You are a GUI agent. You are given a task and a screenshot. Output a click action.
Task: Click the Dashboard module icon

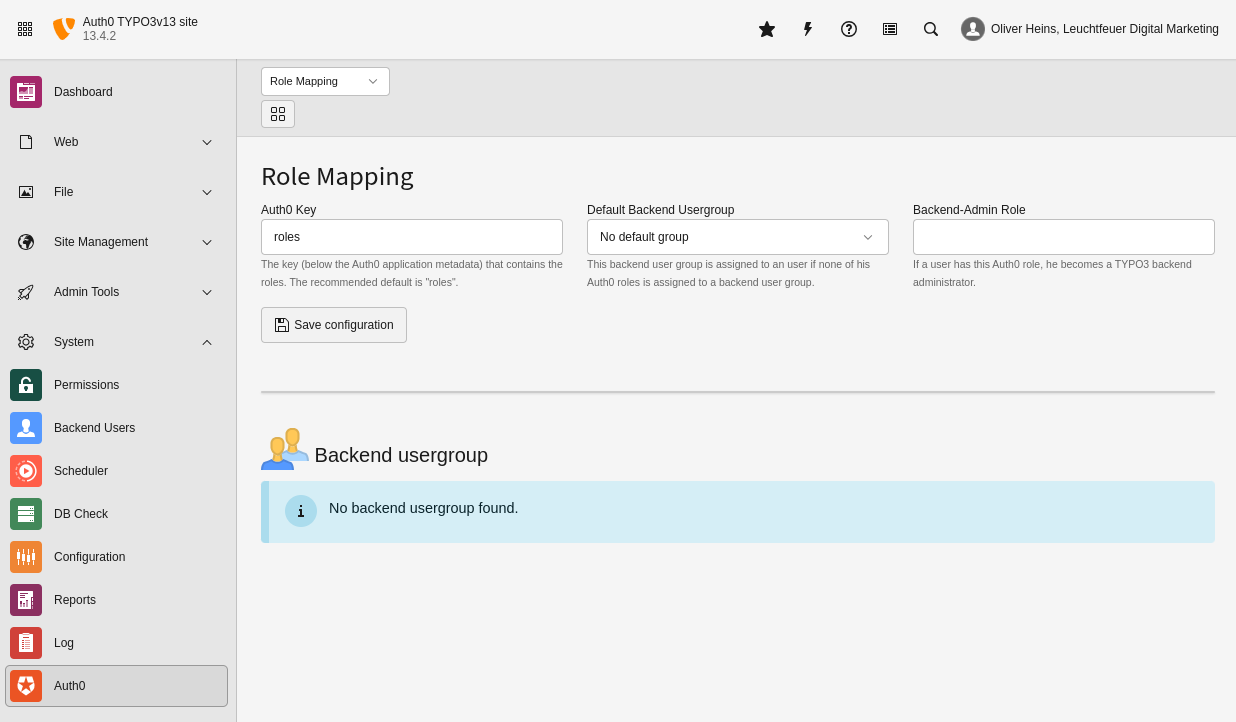[x=26, y=92]
